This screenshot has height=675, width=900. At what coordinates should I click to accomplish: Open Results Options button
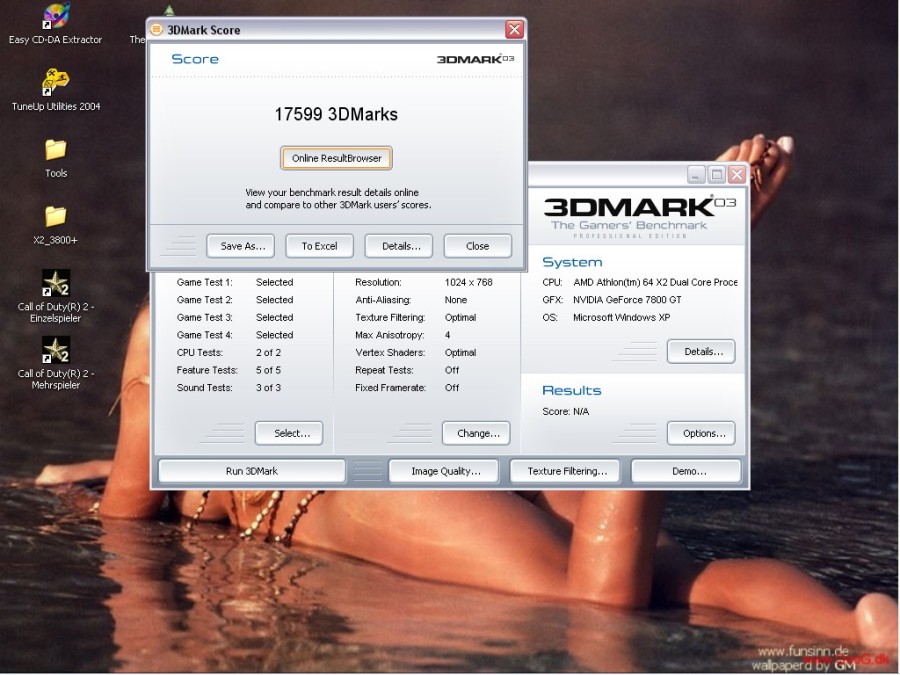[x=701, y=433]
